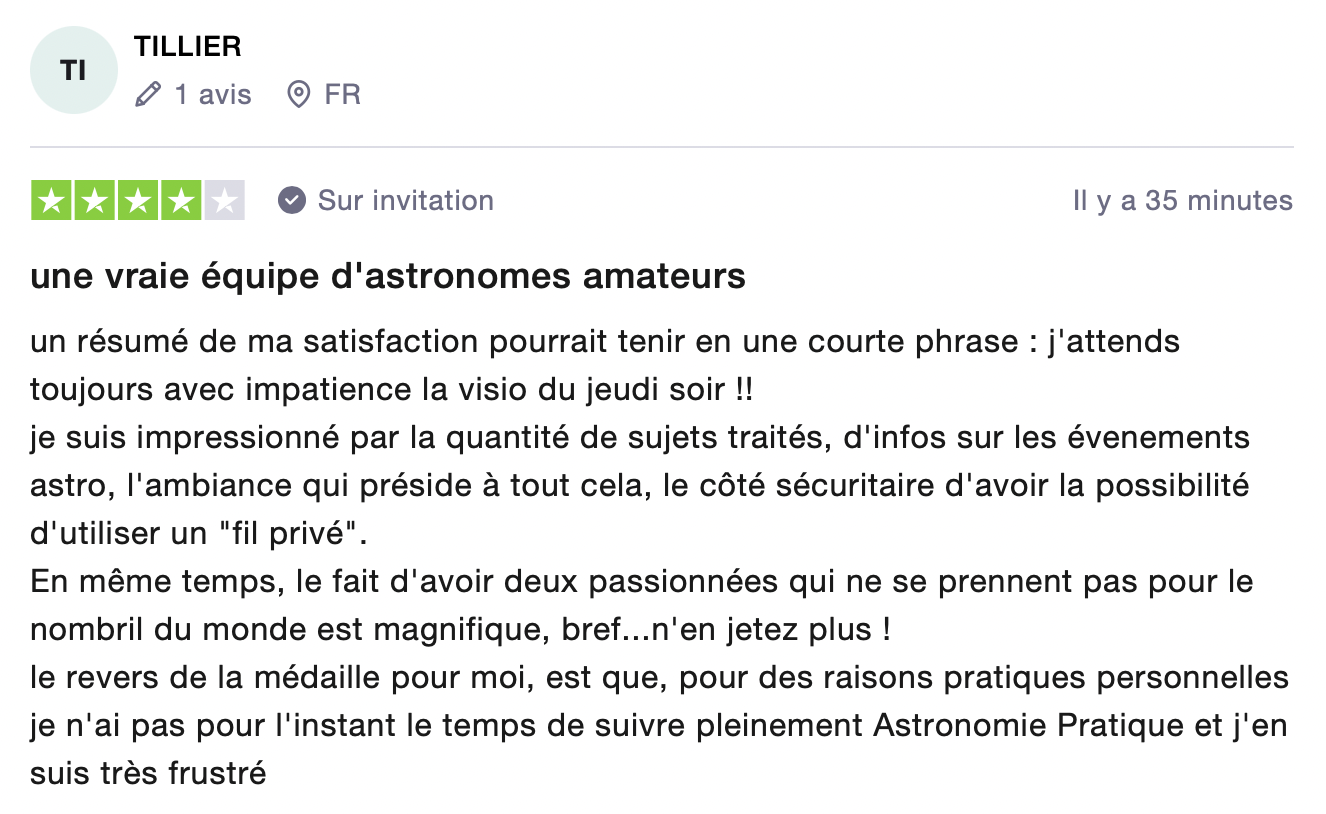Click the fourth green rating star

181,201
